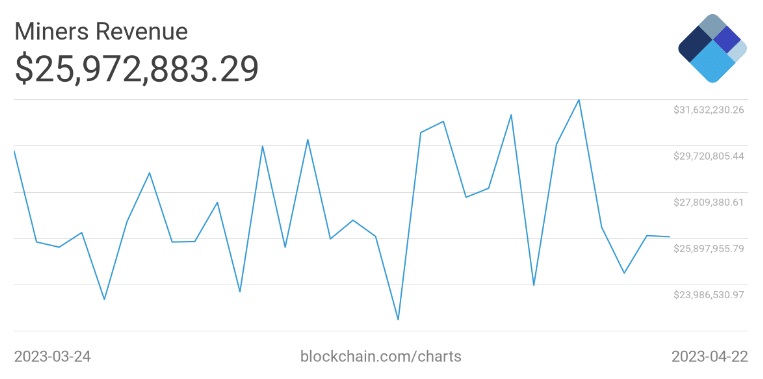Viewport: 763px width, 379px height.
Task: Select the 2023-04-22 end date label
Action: pos(709,357)
